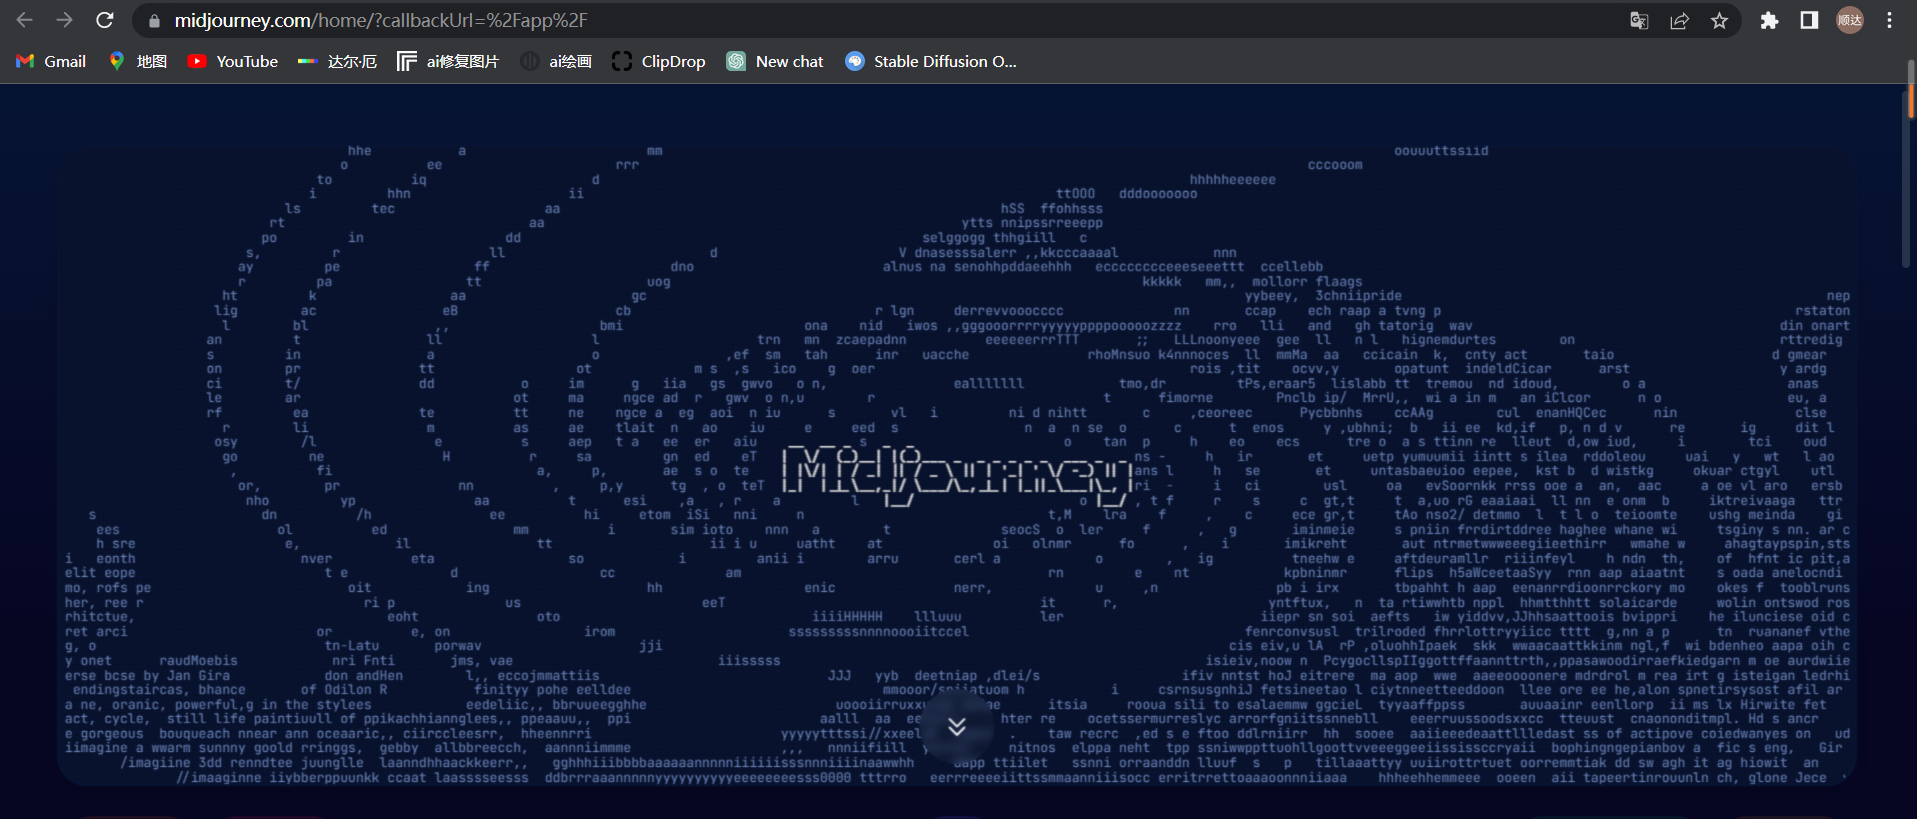
Task: Go forward to the next page
Action: (x=65, y=20)
